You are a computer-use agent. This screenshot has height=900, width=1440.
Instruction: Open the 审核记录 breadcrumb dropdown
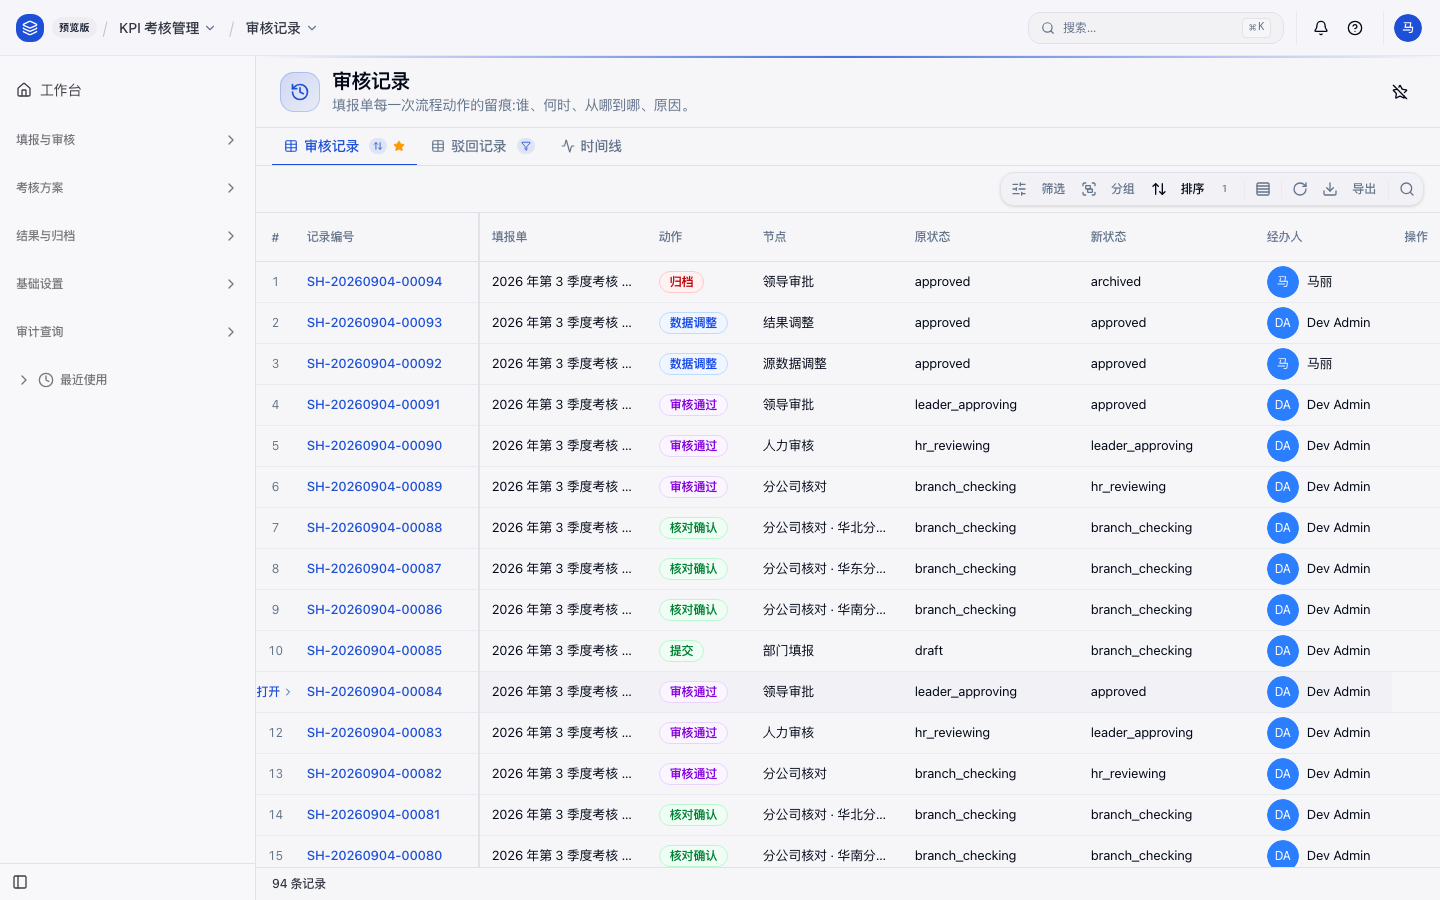pos(282,28)
